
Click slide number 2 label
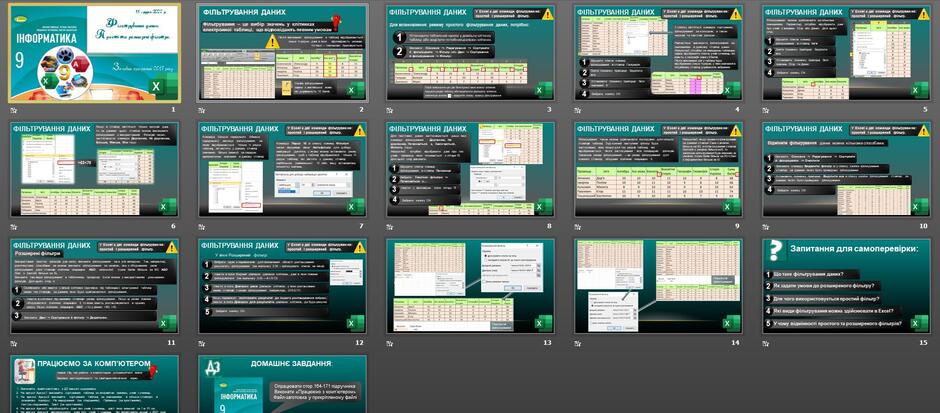(361, 110)
